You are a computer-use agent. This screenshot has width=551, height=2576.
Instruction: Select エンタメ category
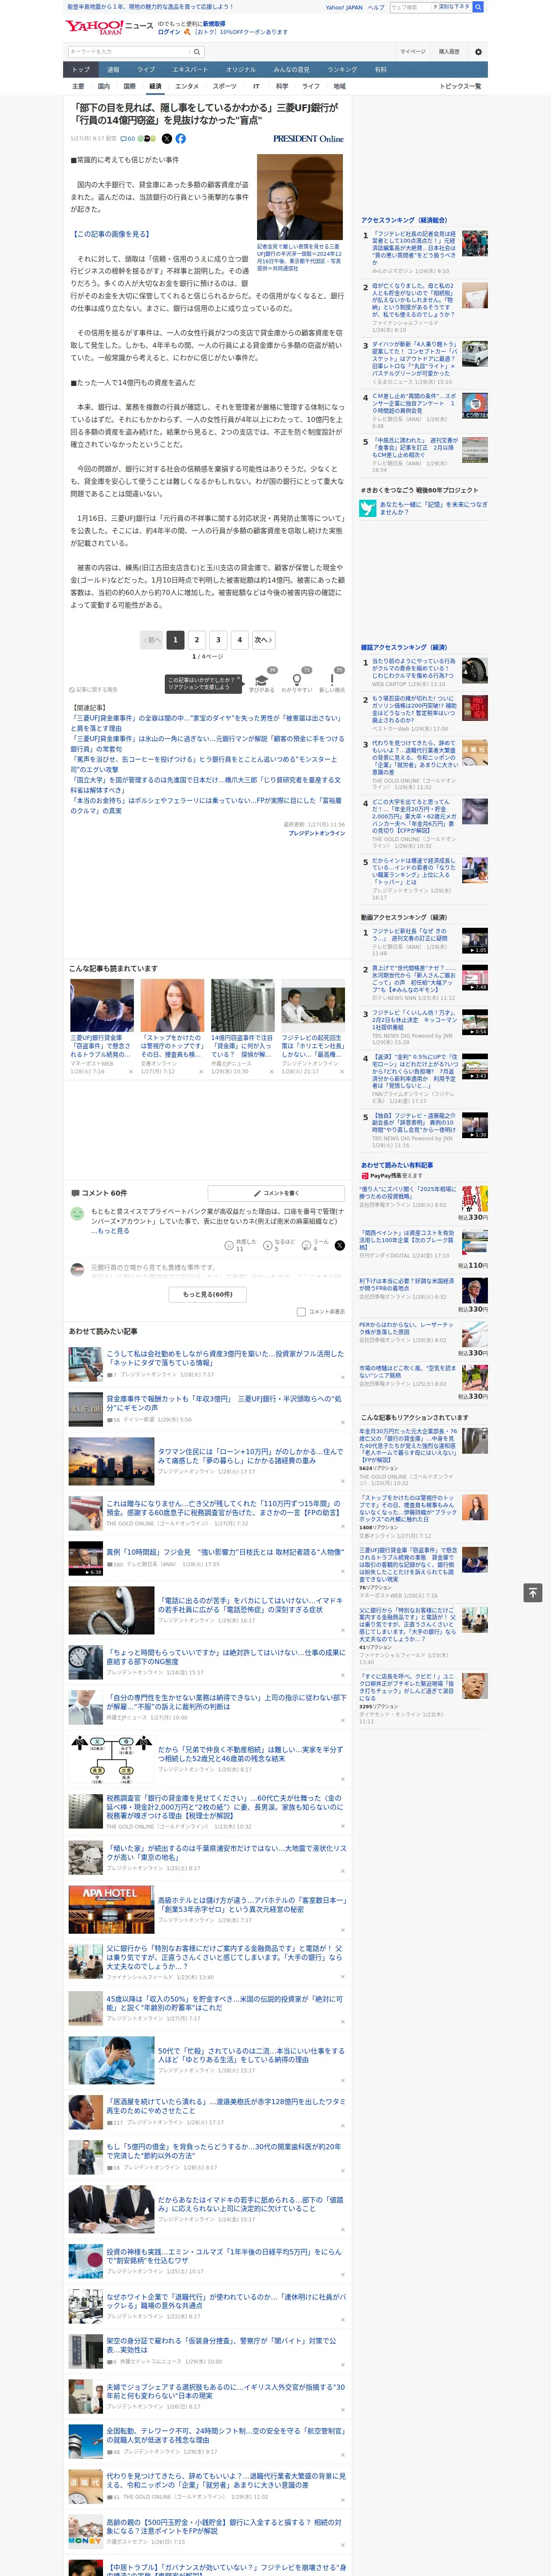(187, 86)
